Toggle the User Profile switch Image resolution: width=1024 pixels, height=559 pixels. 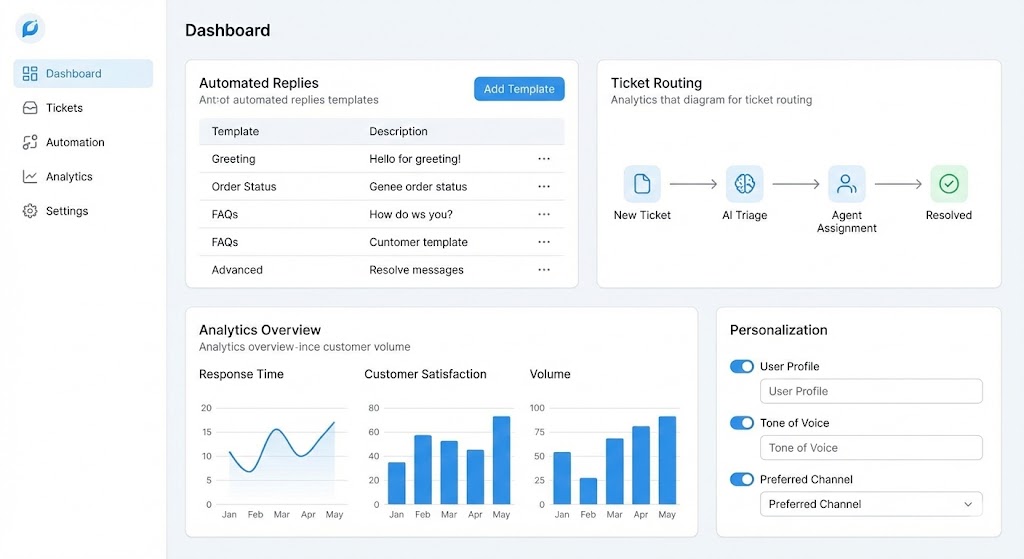[742, 366]
